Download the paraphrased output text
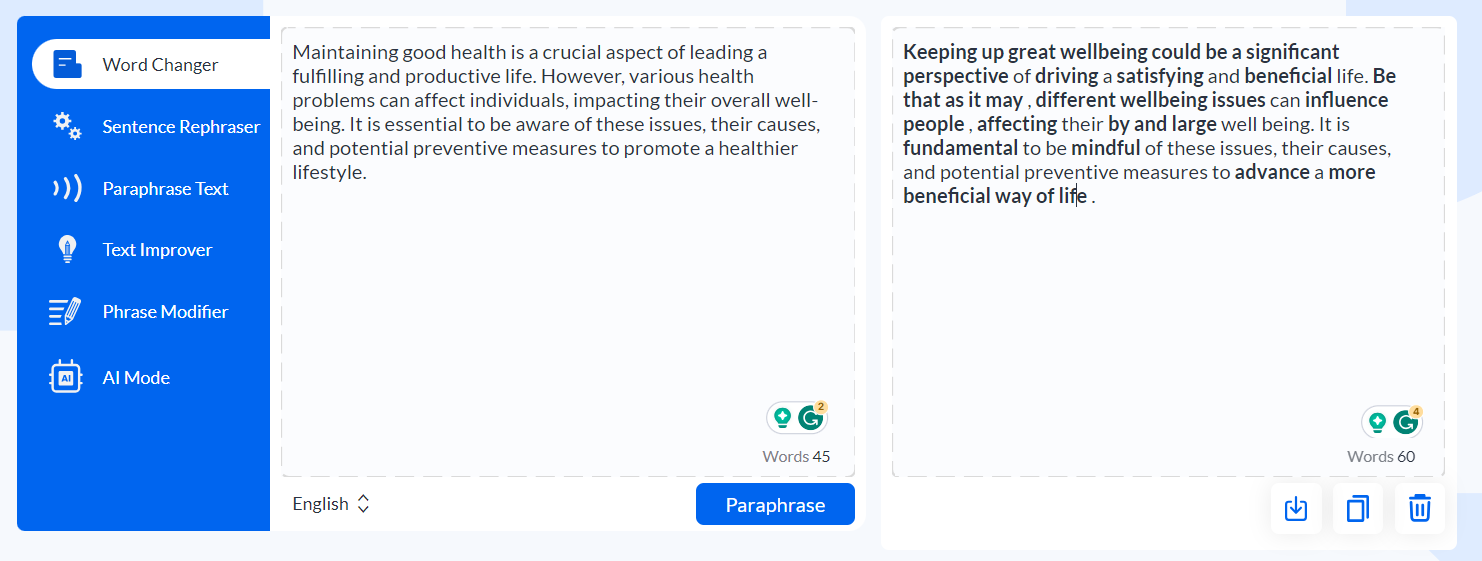This screenshot has height=561, width=1482. [x=1296, y=509]
